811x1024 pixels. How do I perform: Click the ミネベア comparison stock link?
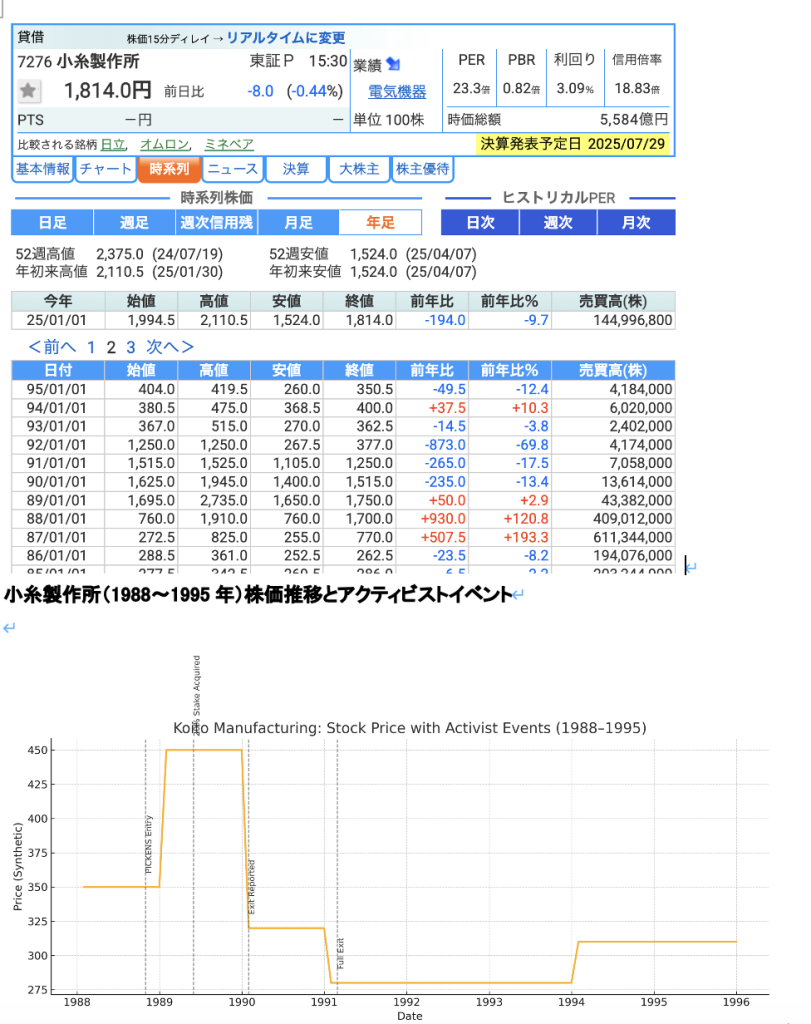click(229, 144)
